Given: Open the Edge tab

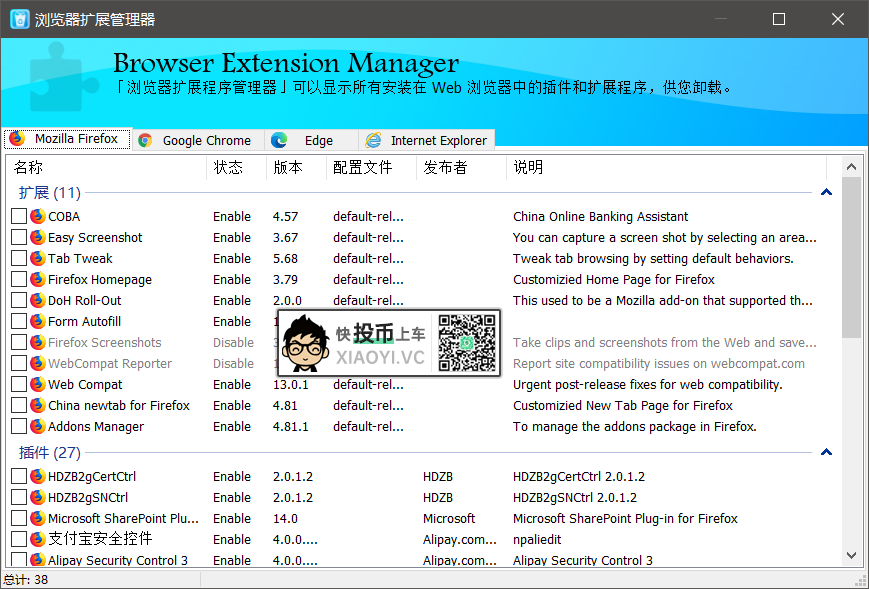Looking at the screenshot, I should click(x=311, y=140).
